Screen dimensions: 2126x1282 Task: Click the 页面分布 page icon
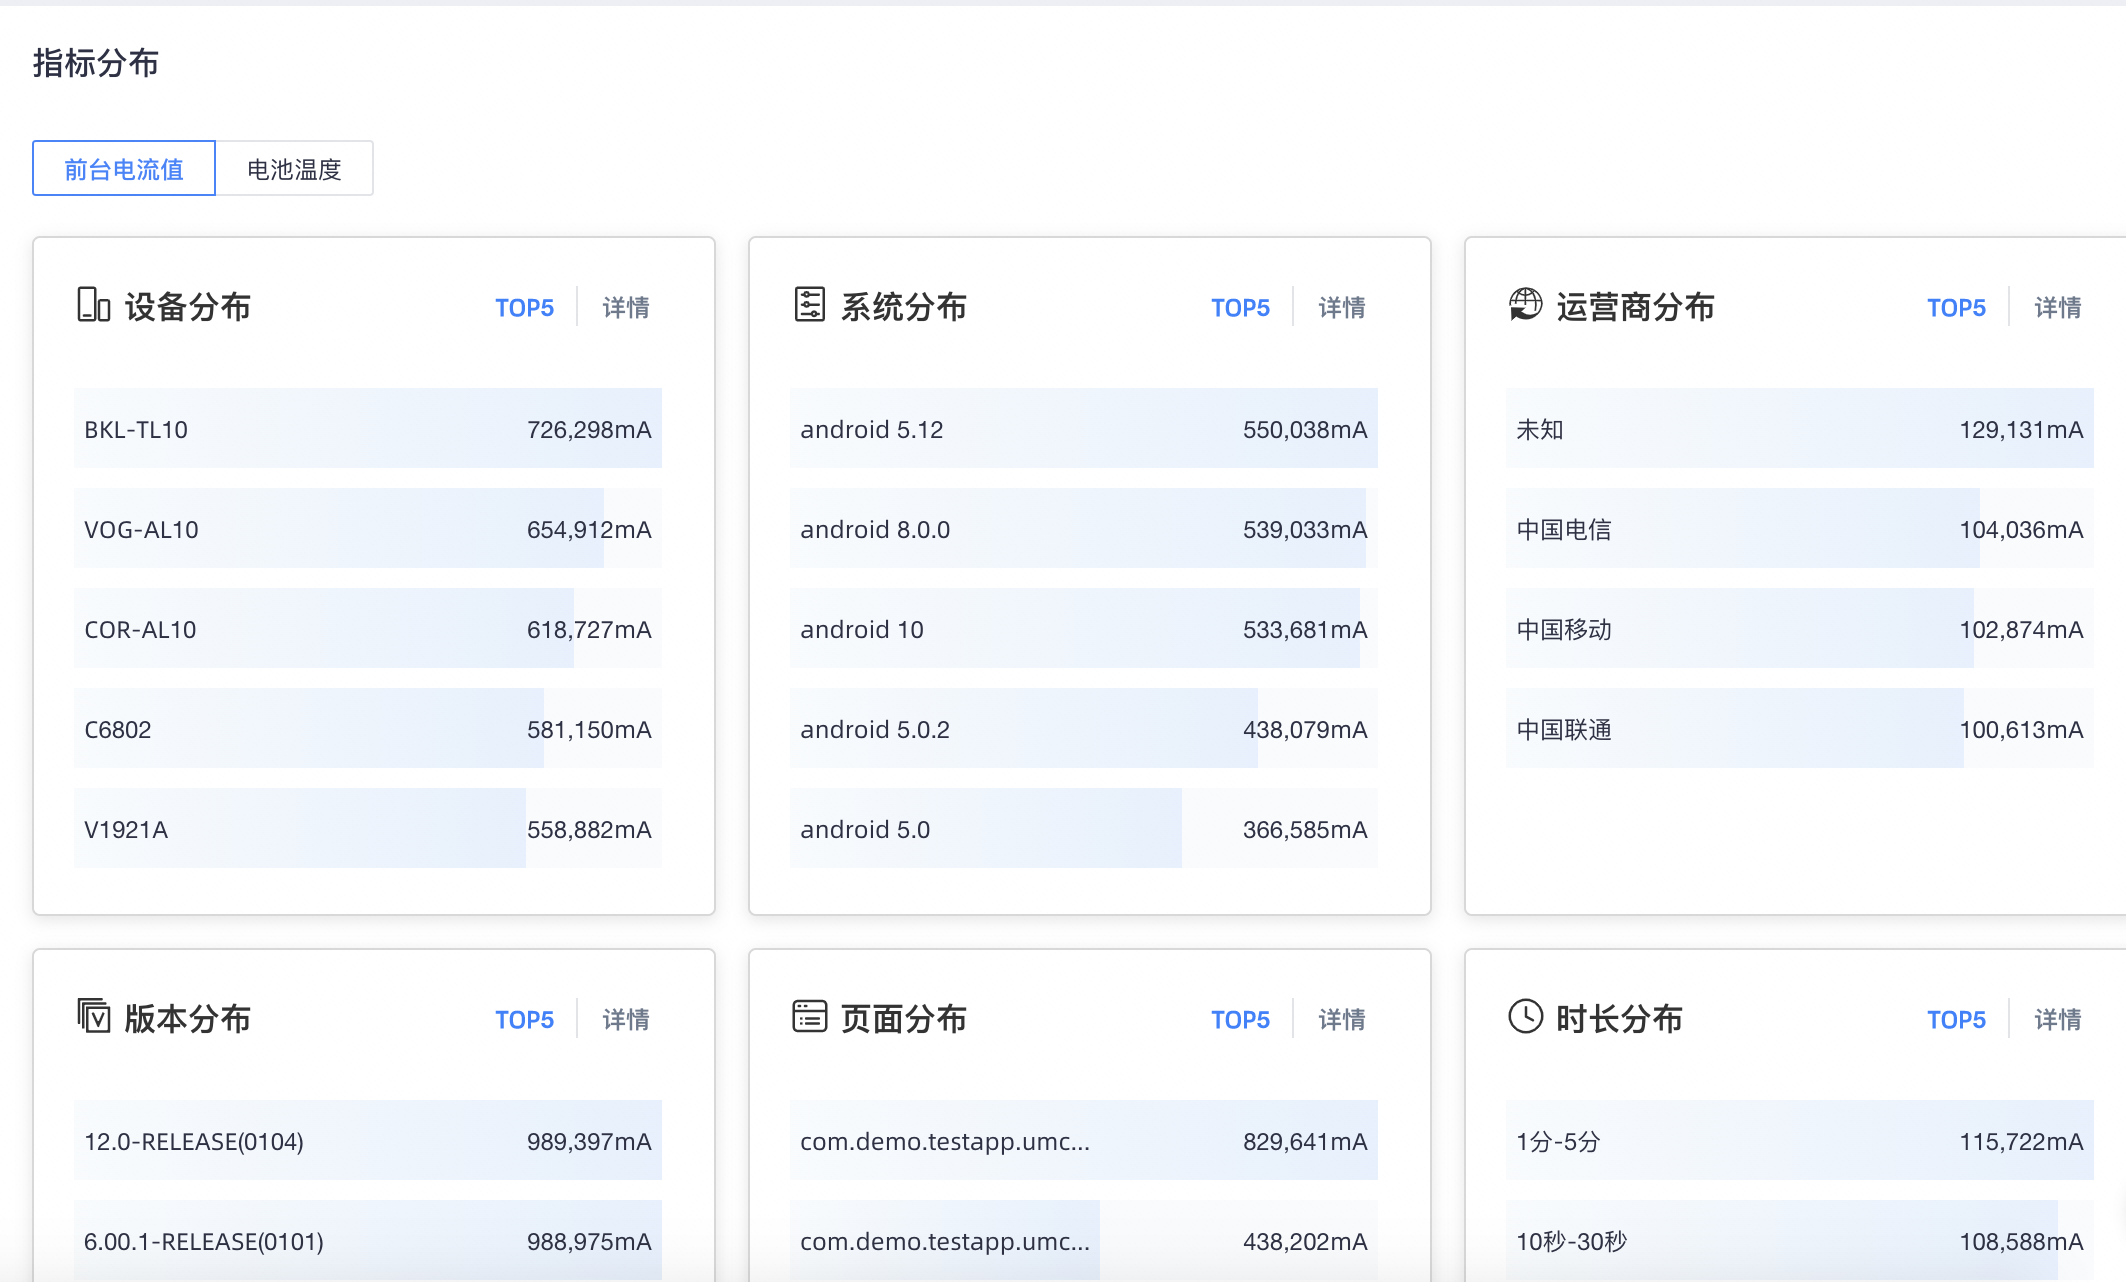click(x=809, y=1017)
